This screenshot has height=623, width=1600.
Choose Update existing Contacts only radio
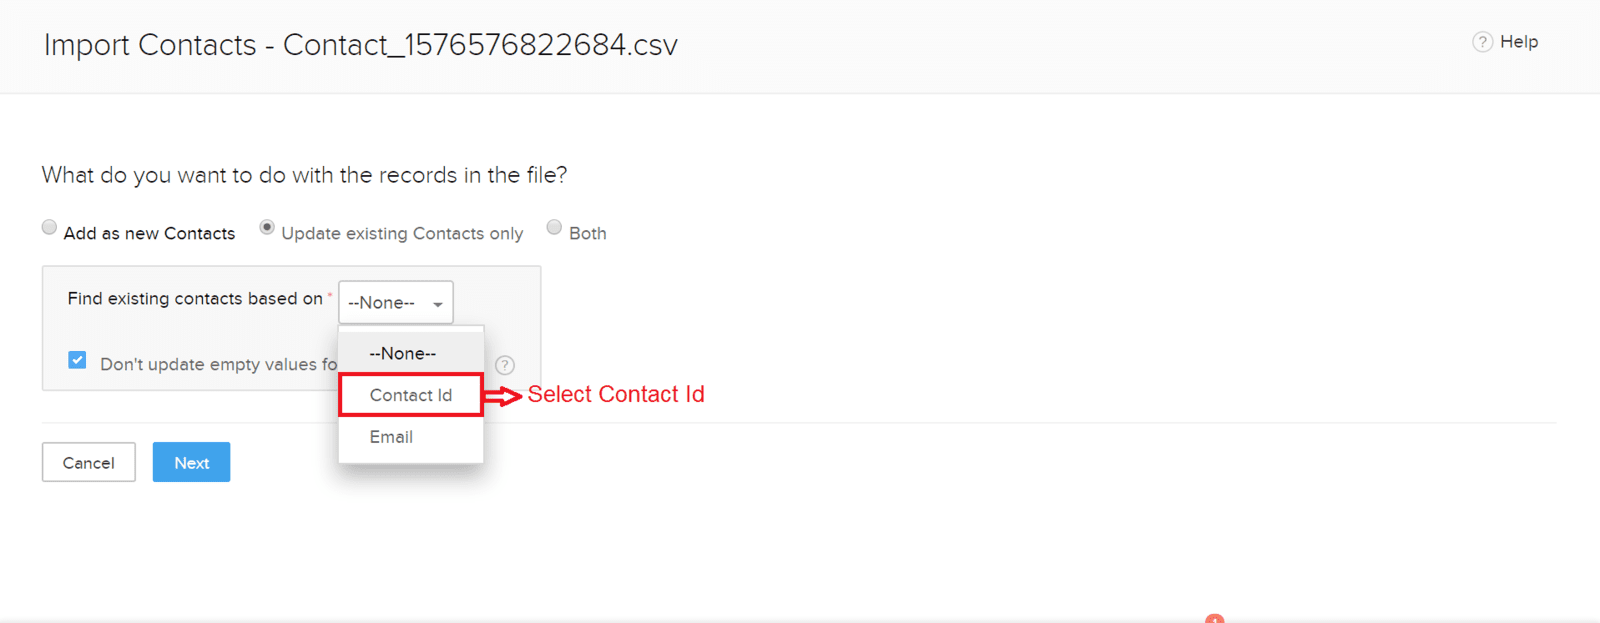pos(267,227)
